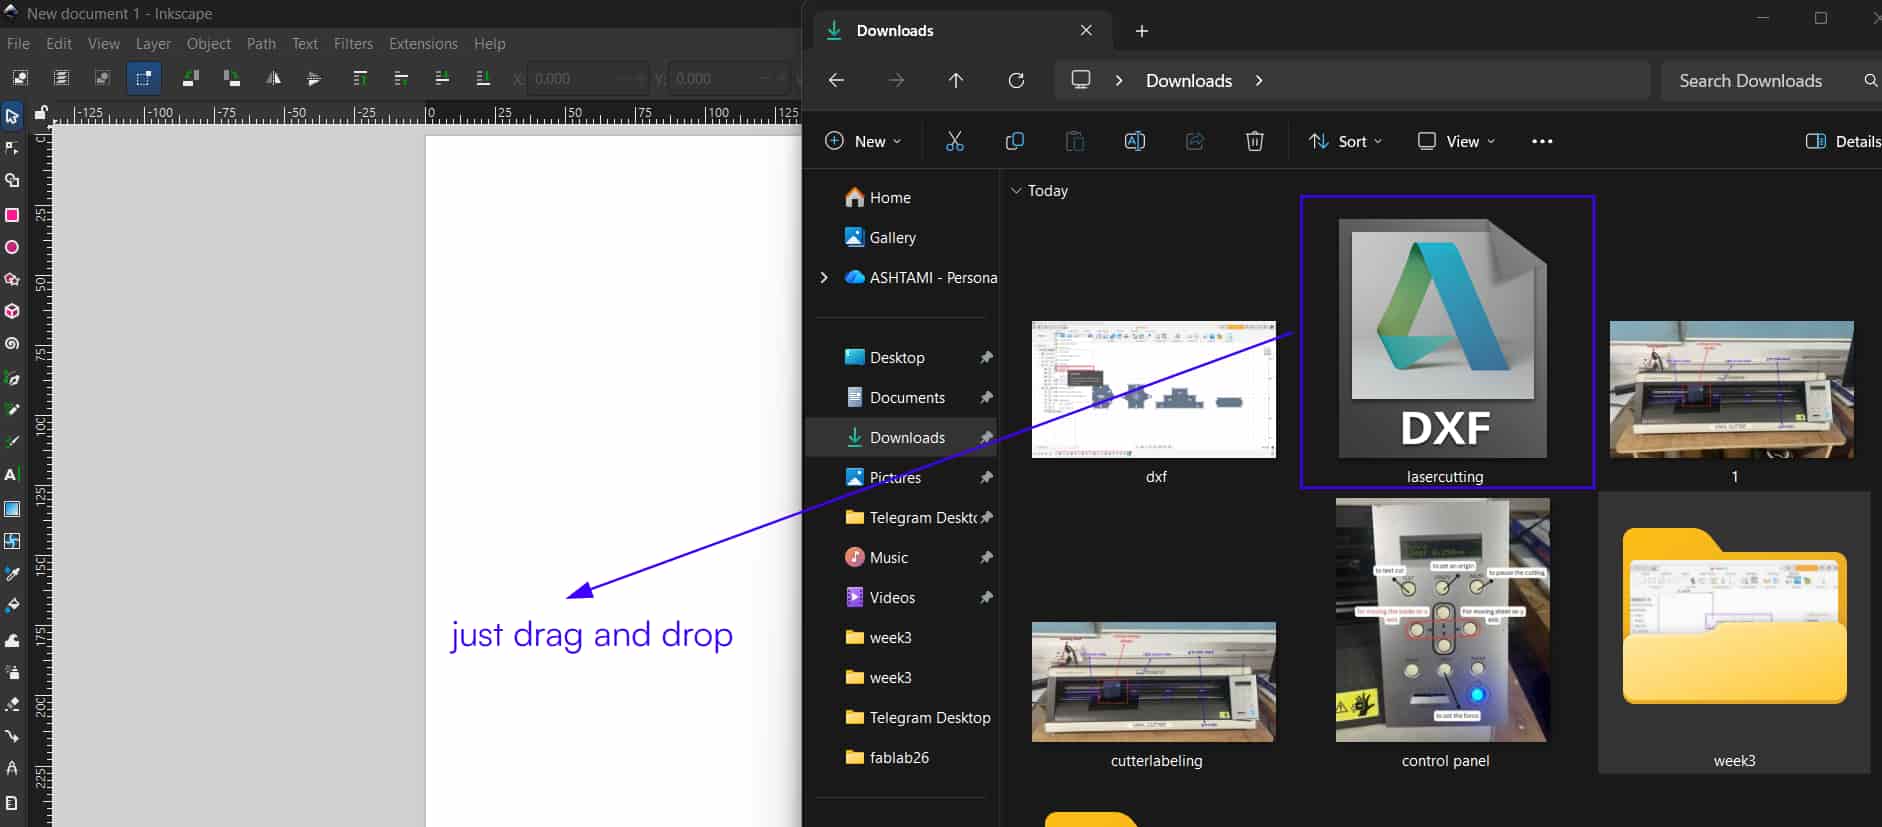Select the Gradient tool
1882x827 pixels.
pos(12,509)
